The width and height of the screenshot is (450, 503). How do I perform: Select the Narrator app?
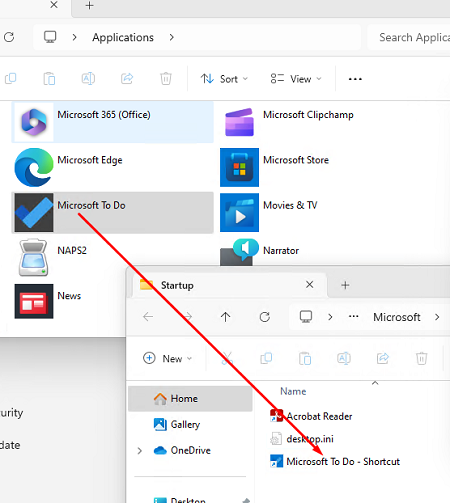pos(259,252)
